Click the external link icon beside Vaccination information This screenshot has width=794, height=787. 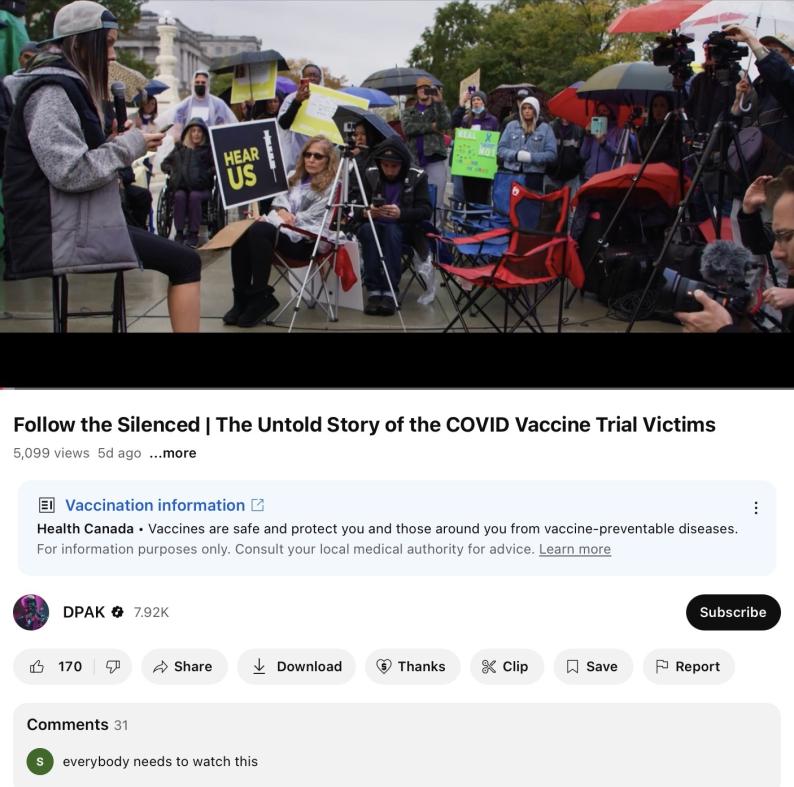[258, 505]
